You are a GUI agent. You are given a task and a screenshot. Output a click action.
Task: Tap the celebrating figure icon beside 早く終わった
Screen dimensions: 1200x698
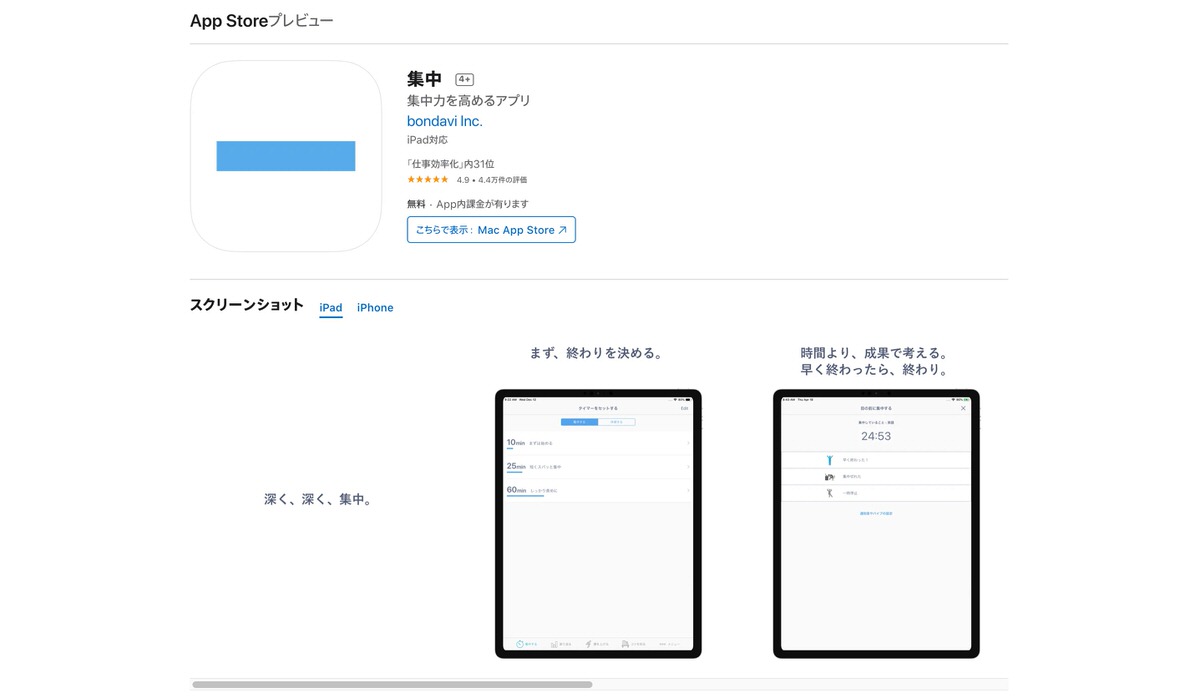click(830, 460)
